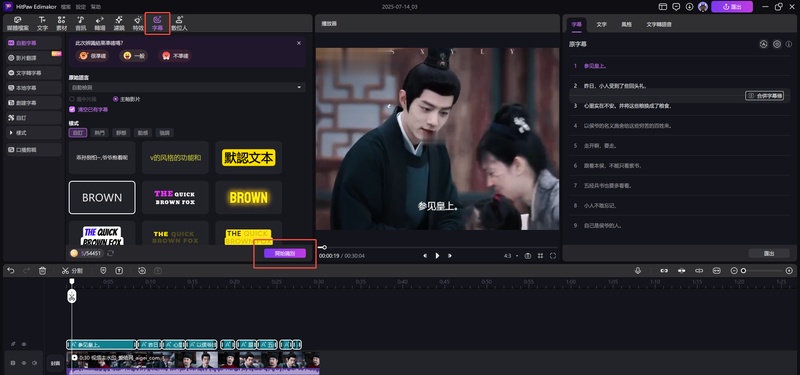Viewport: 800px width, 375px height.
Task: Step to previous frame in player
Action: pyautogui.click(x=425, y=256)
